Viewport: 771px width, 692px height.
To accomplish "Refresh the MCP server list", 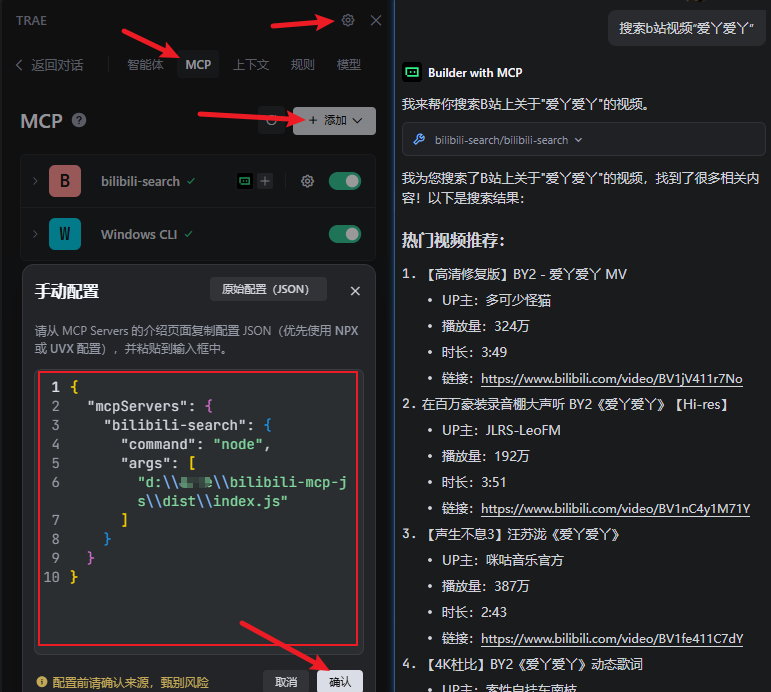I will pyautogui.click(x=271, y=120).
